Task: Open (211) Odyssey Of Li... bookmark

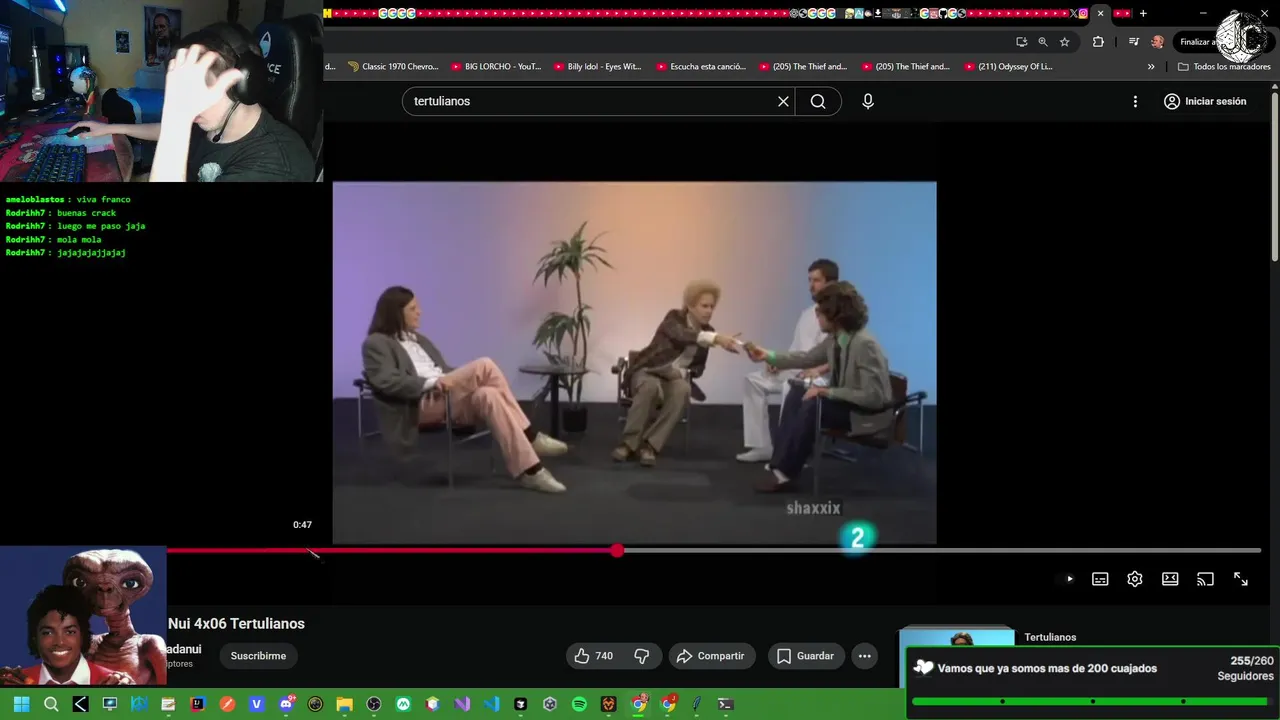Action: 1009,67
